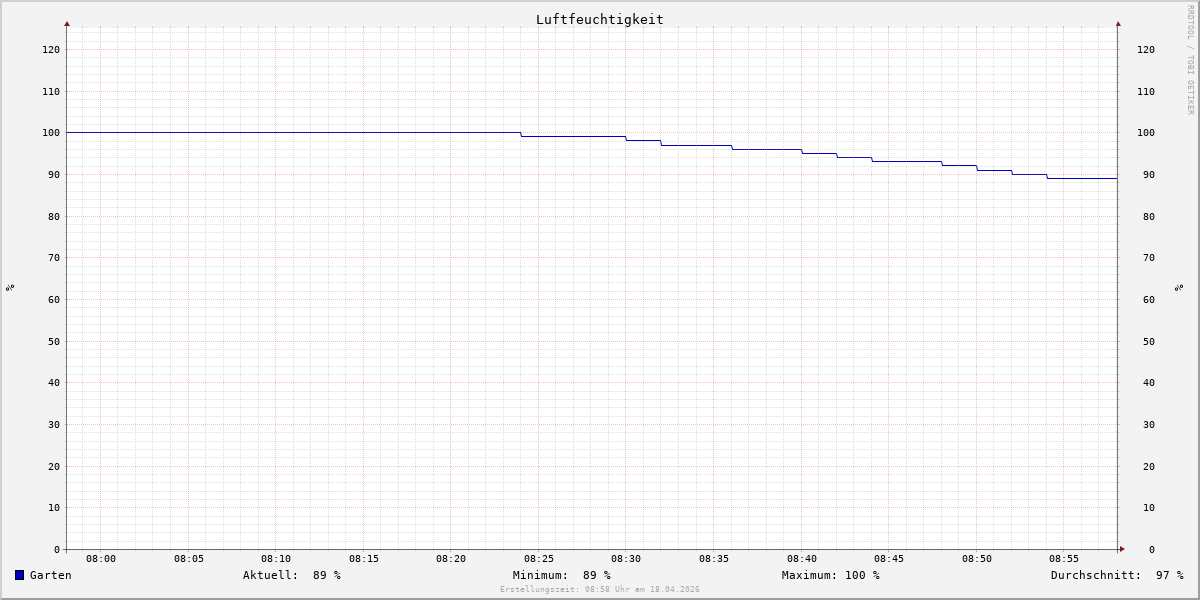Screen dimensions: 1200x600
Task: Click the 08:00 time axis label
Action: tap(101, 559)
